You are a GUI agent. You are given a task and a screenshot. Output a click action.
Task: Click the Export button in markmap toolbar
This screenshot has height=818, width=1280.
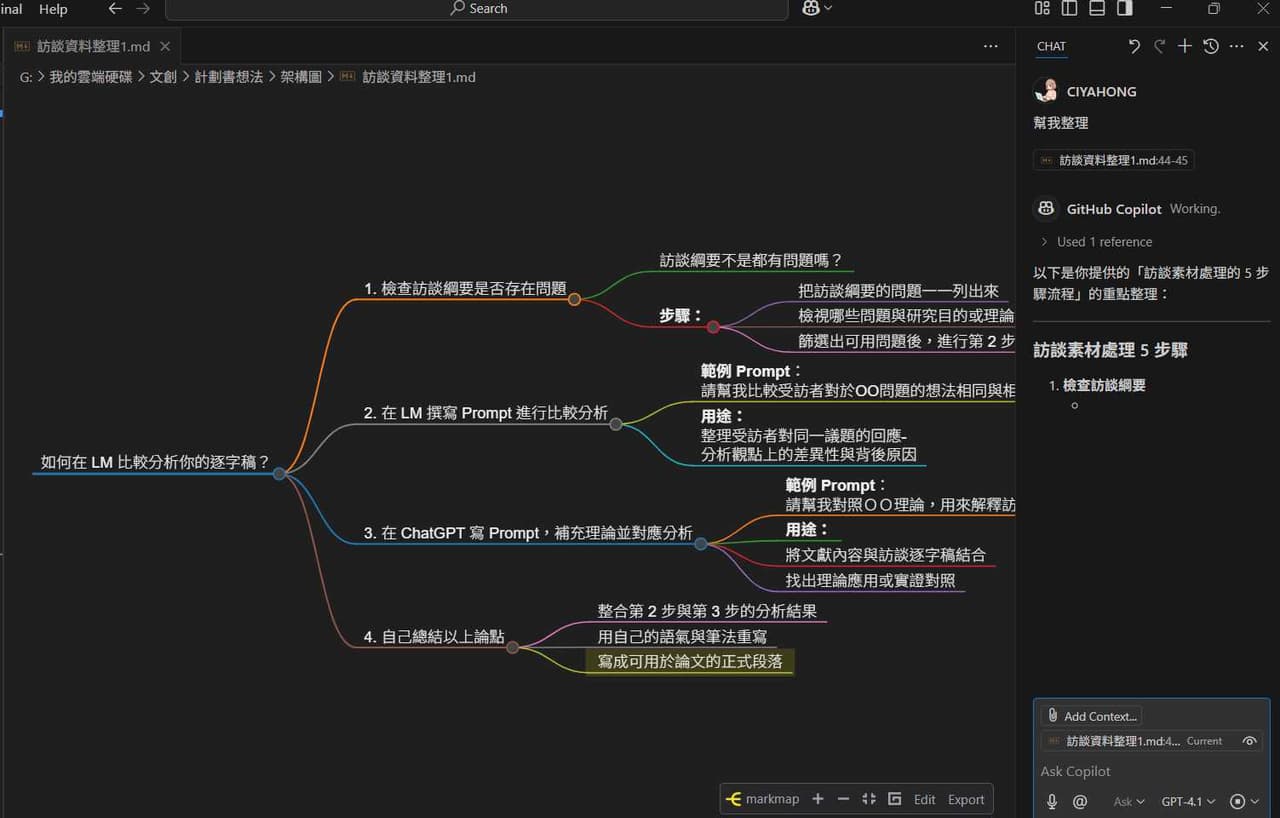point(966,799)
